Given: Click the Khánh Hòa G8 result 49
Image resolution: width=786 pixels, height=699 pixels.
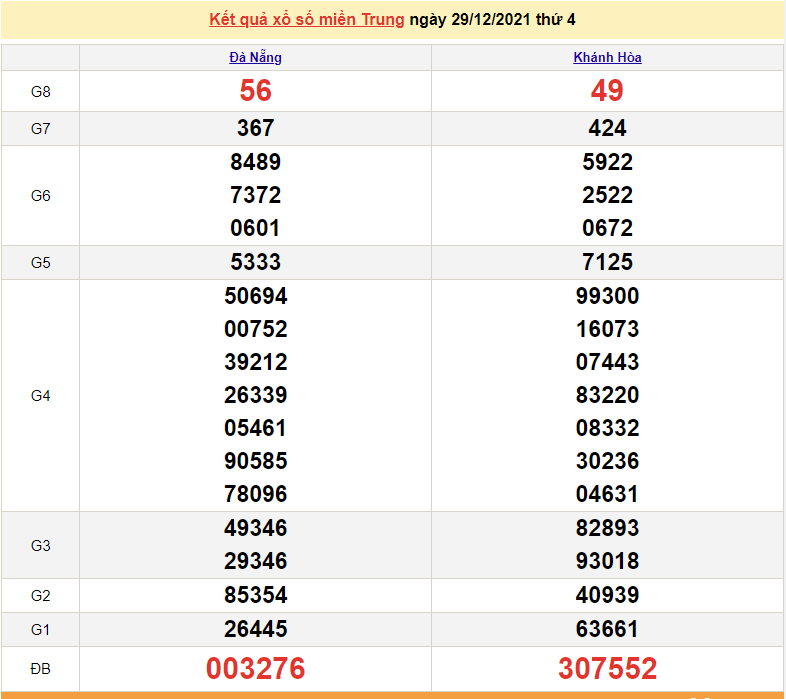Looking at the screenshot, I should (x=607, y=91).
